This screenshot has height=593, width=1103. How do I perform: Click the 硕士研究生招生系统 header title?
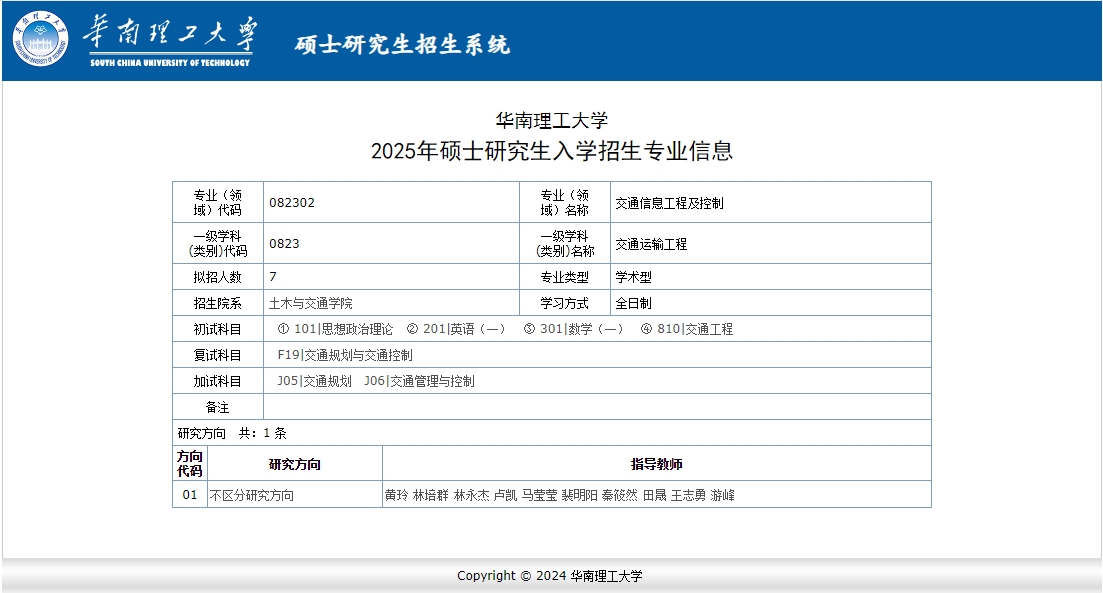point(402,44)
